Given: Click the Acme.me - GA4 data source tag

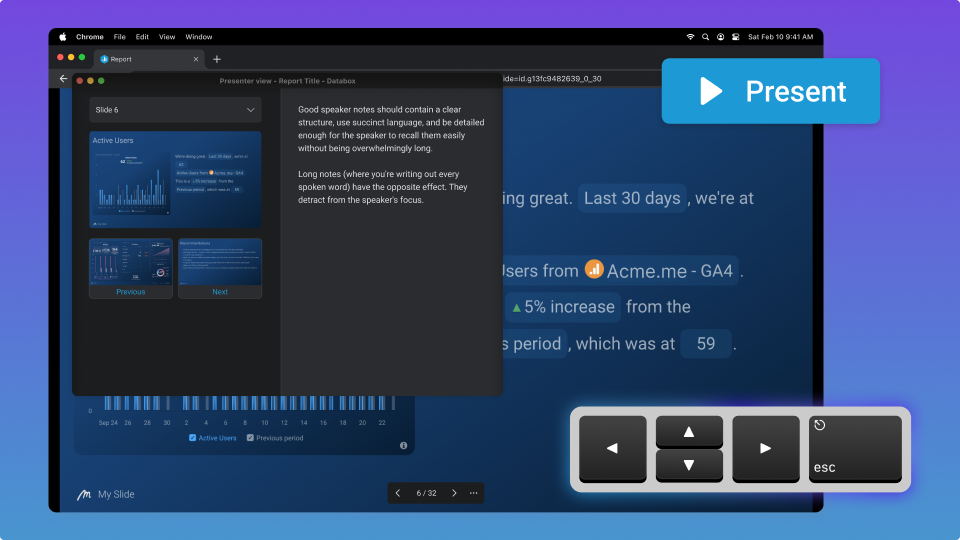Looking at the screenshot, I should point(661,271).
